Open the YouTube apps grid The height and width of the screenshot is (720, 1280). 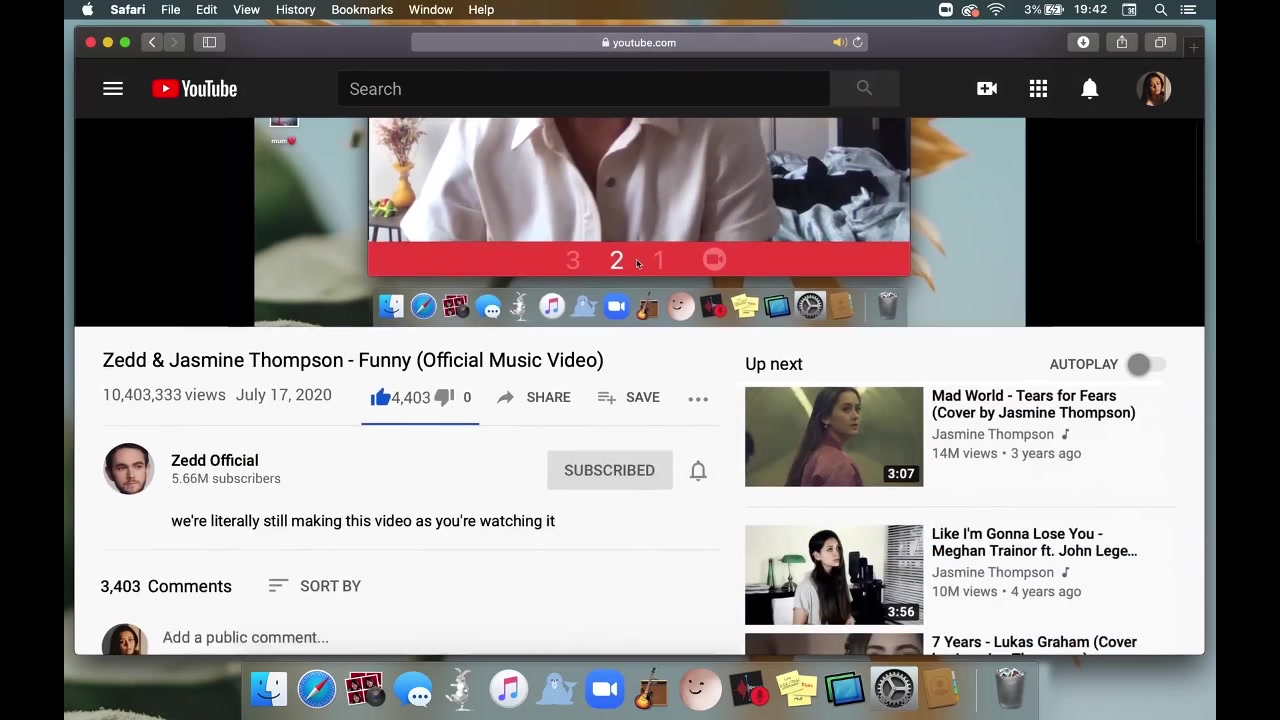[x=1038, y=89]
